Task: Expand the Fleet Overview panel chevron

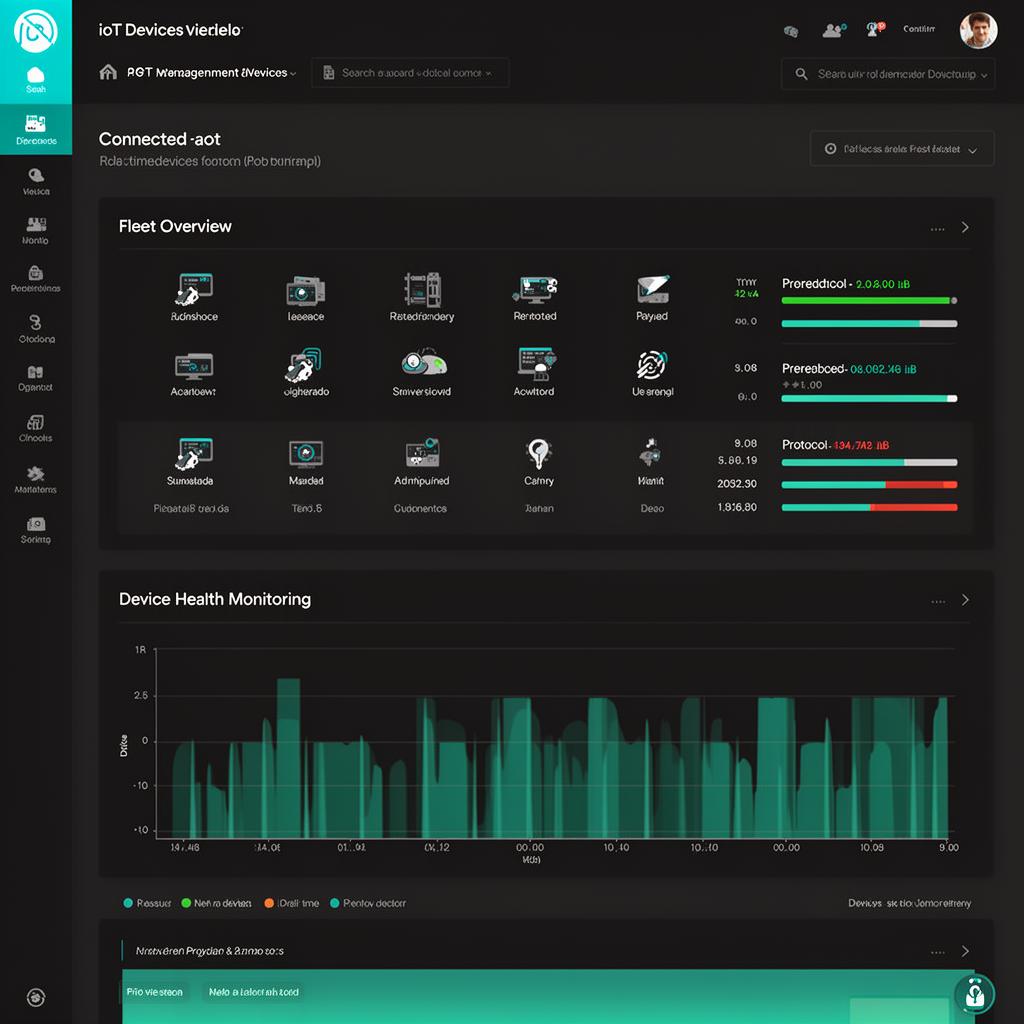Action: pyautogui.click(x=965, y=227)
